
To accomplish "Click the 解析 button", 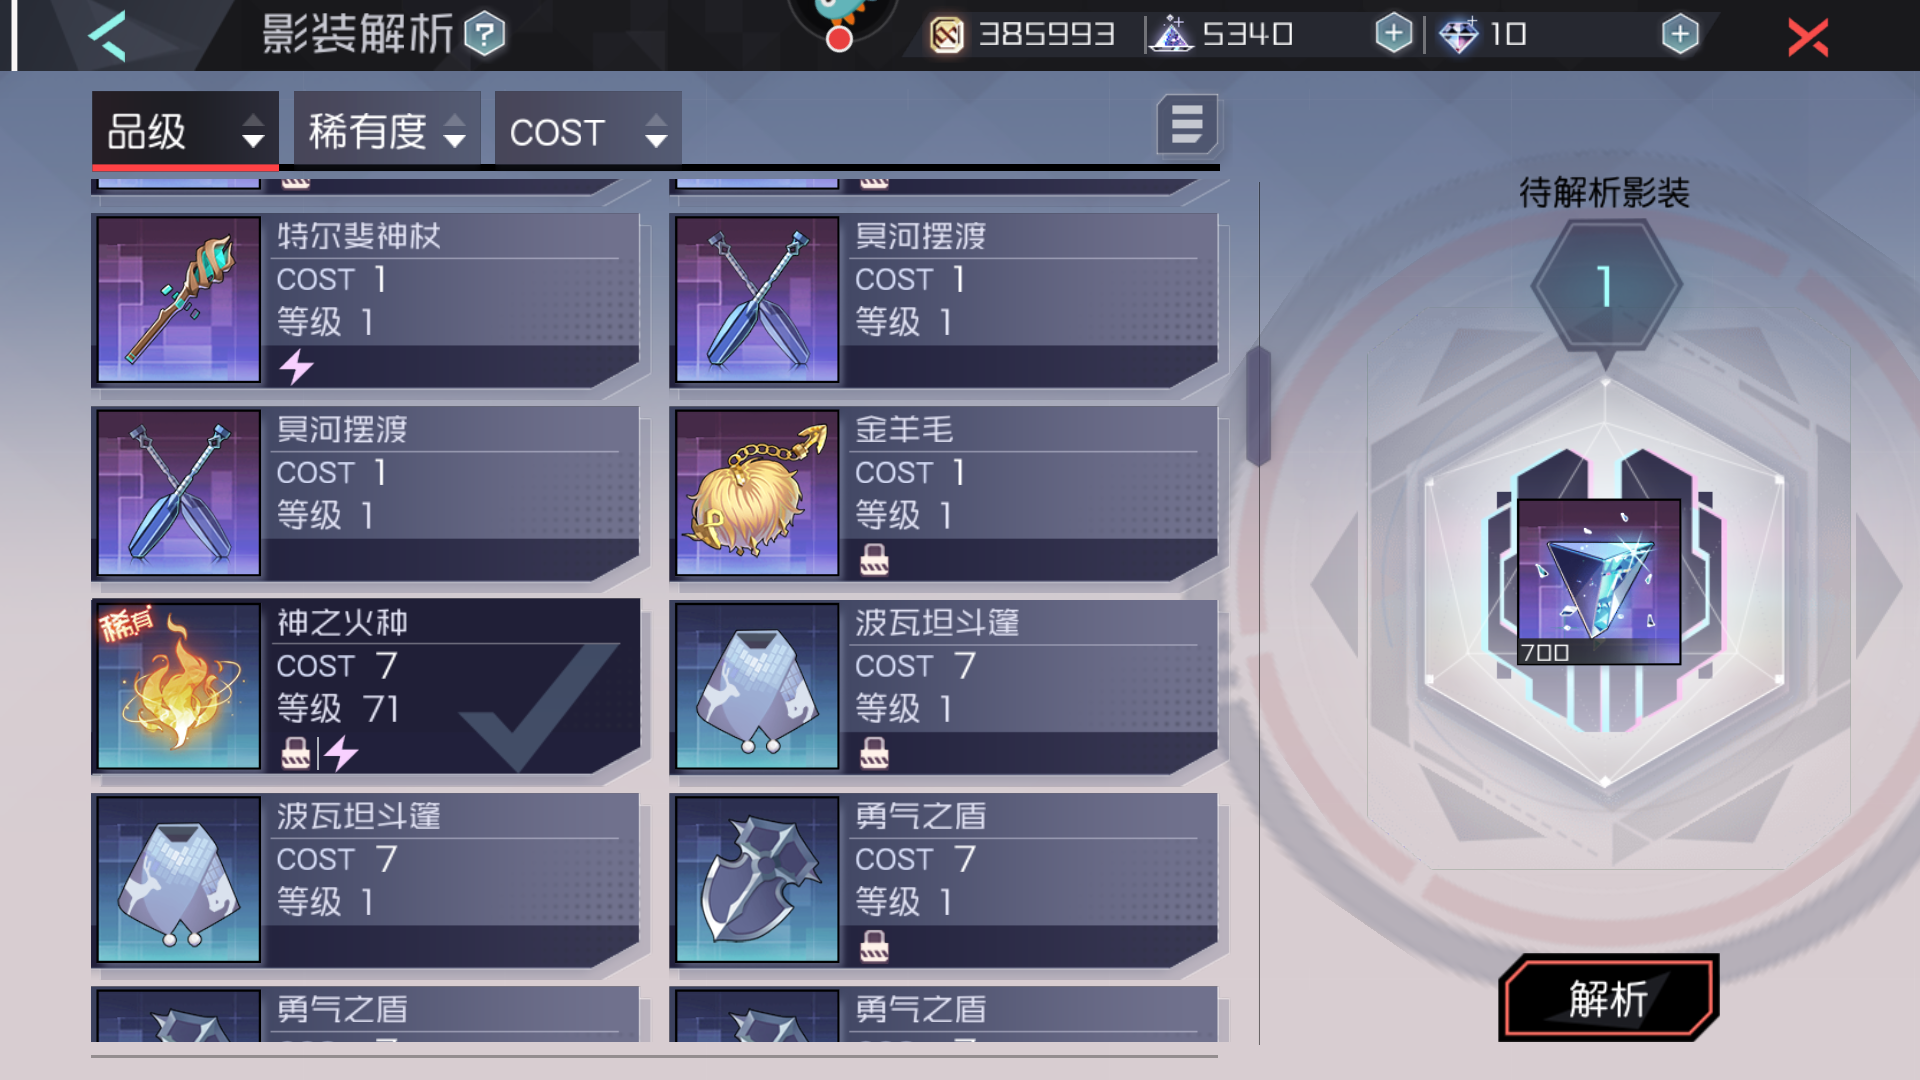I will point(1608,998).
